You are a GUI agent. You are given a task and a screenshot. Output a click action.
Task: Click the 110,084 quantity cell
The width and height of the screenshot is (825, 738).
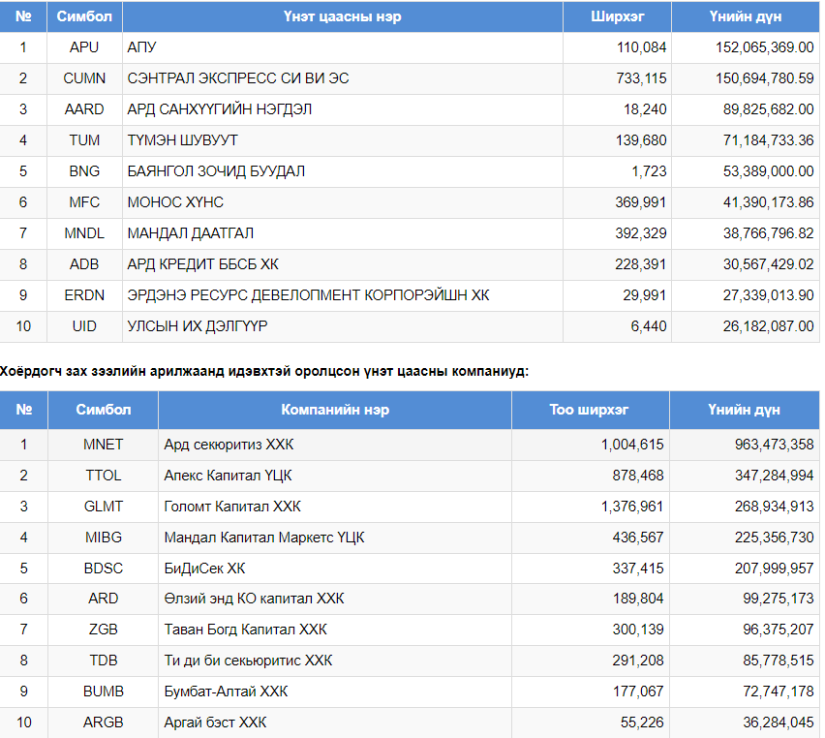617,47
